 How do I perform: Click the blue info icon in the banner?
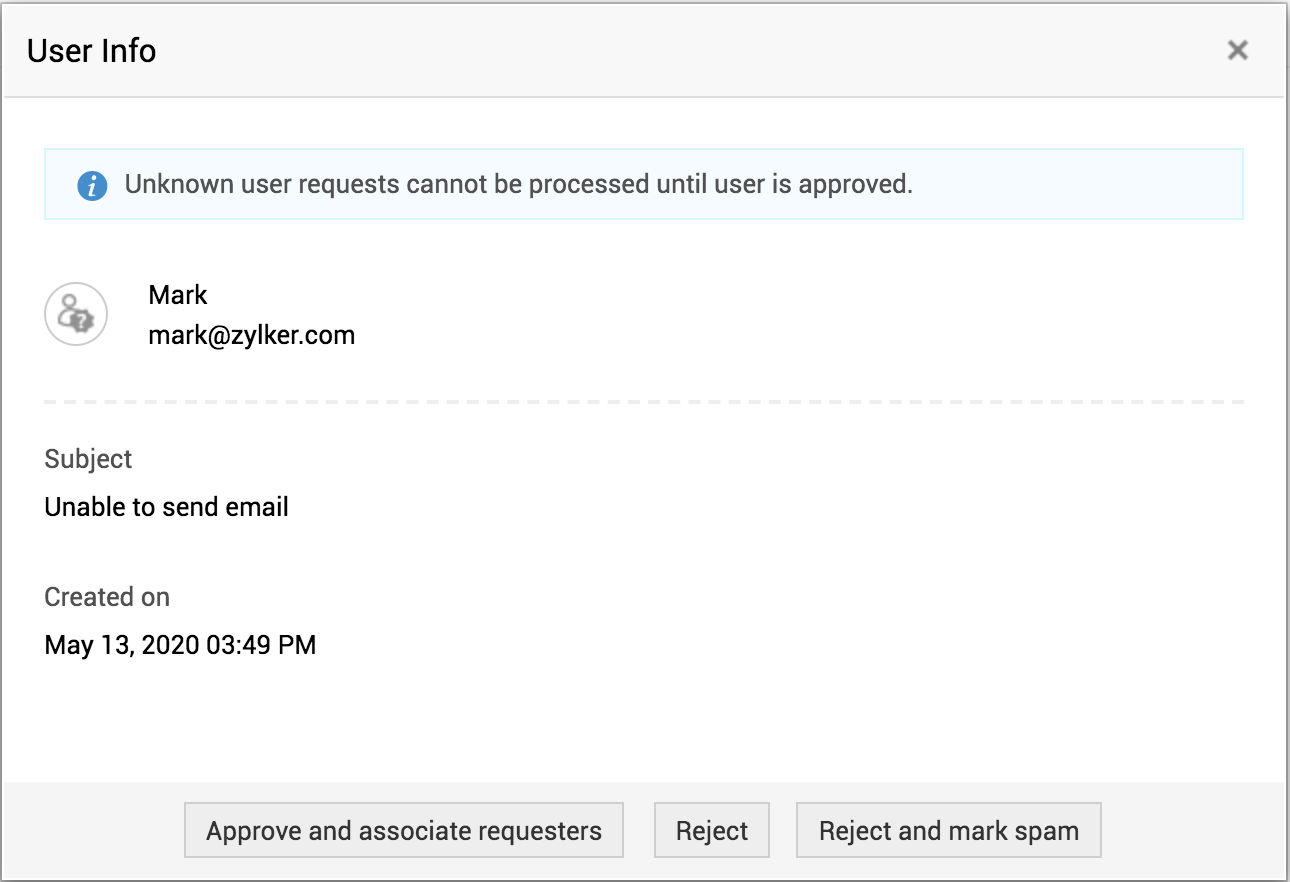(x=92, y=185)
